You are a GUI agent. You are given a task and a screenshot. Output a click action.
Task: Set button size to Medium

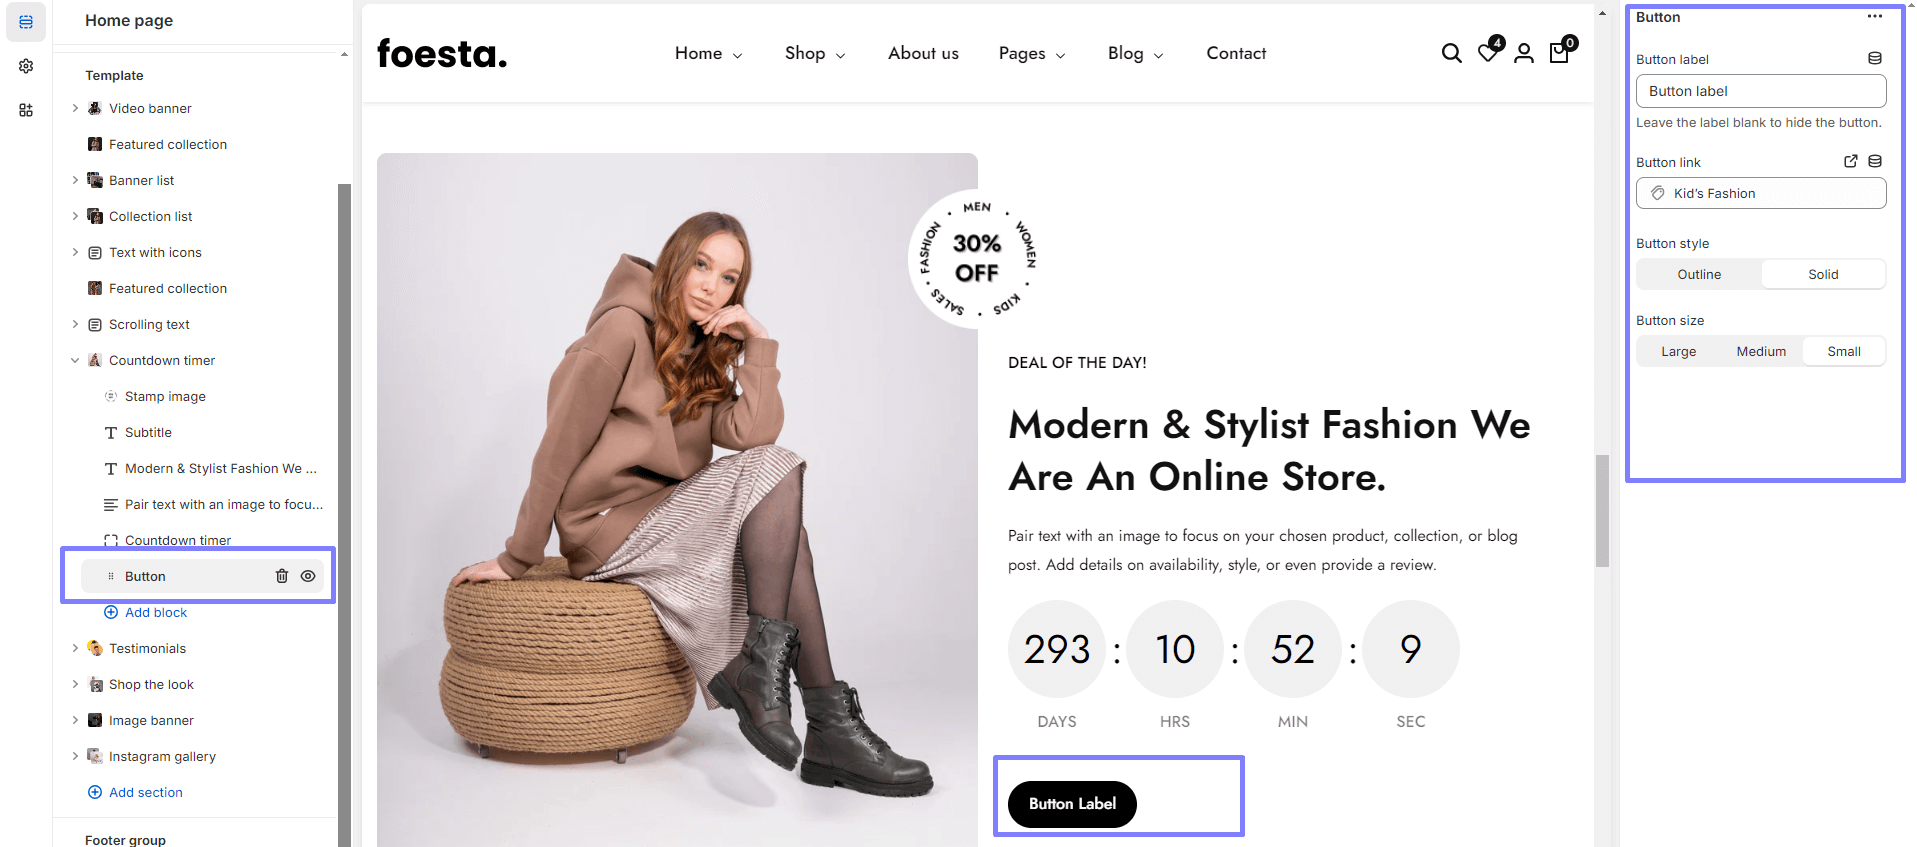tap(1761, 351)
